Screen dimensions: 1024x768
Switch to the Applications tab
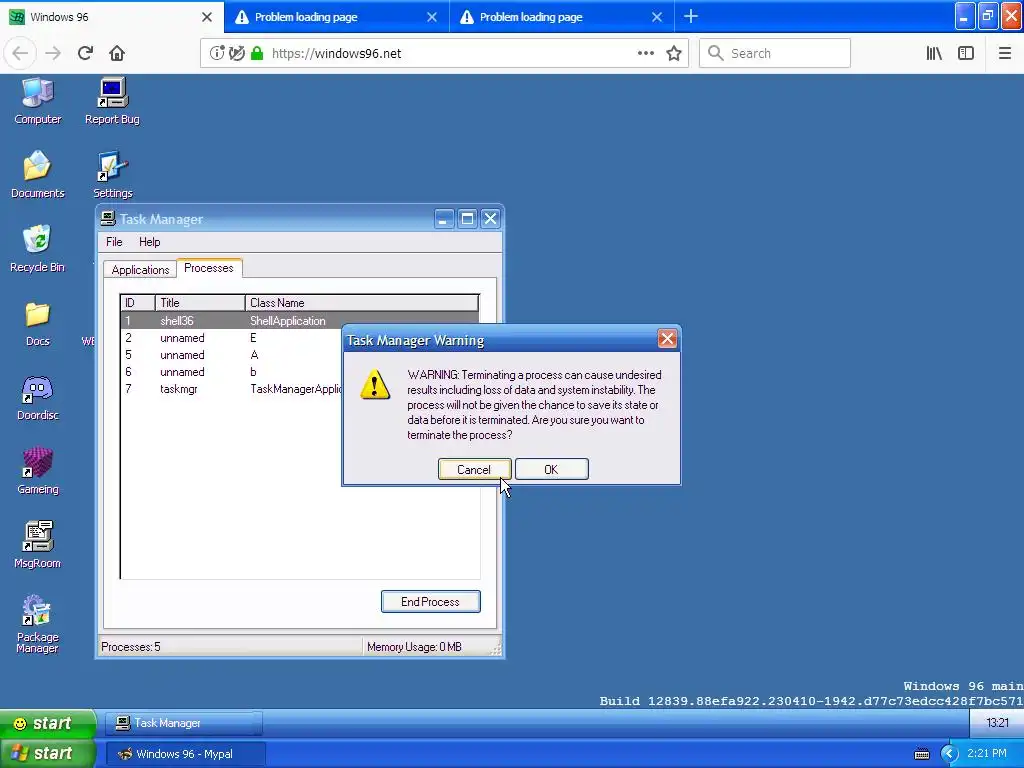click(140, 269)
